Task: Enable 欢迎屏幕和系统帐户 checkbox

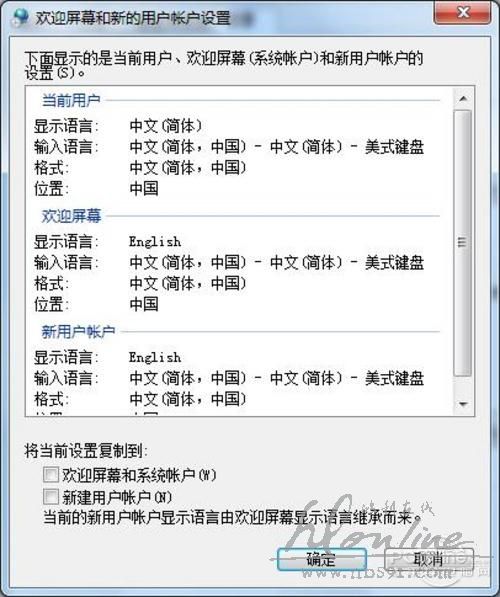Action: coord(51,475)
